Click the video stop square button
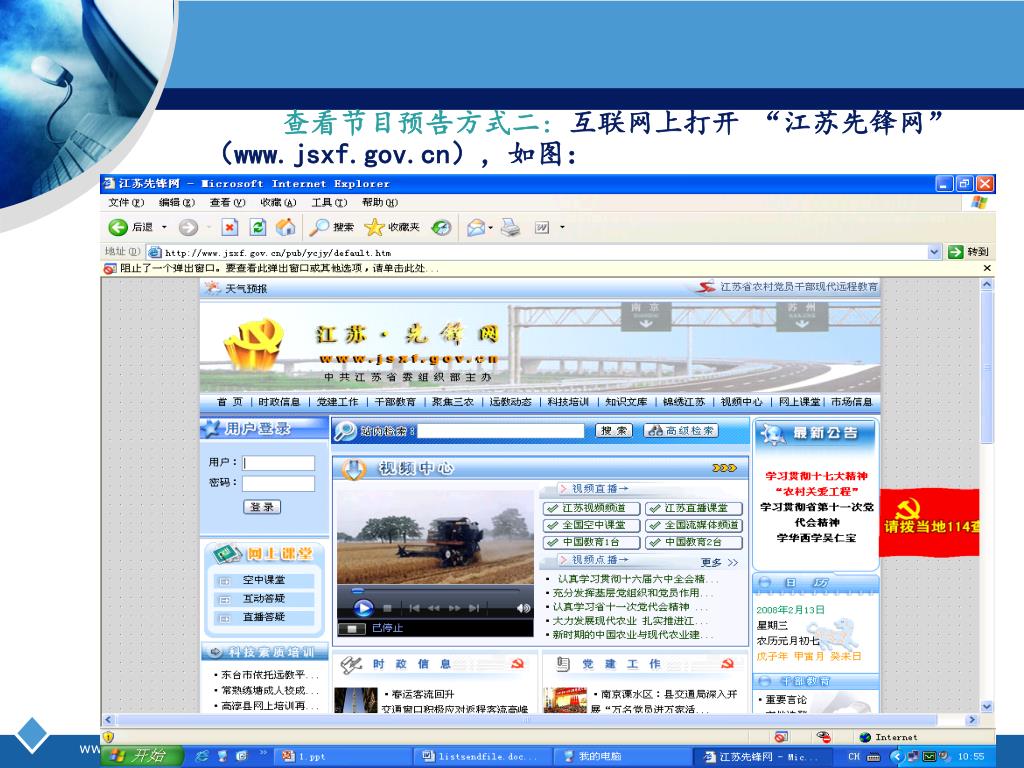The image size is (1024, 768). 387,608
